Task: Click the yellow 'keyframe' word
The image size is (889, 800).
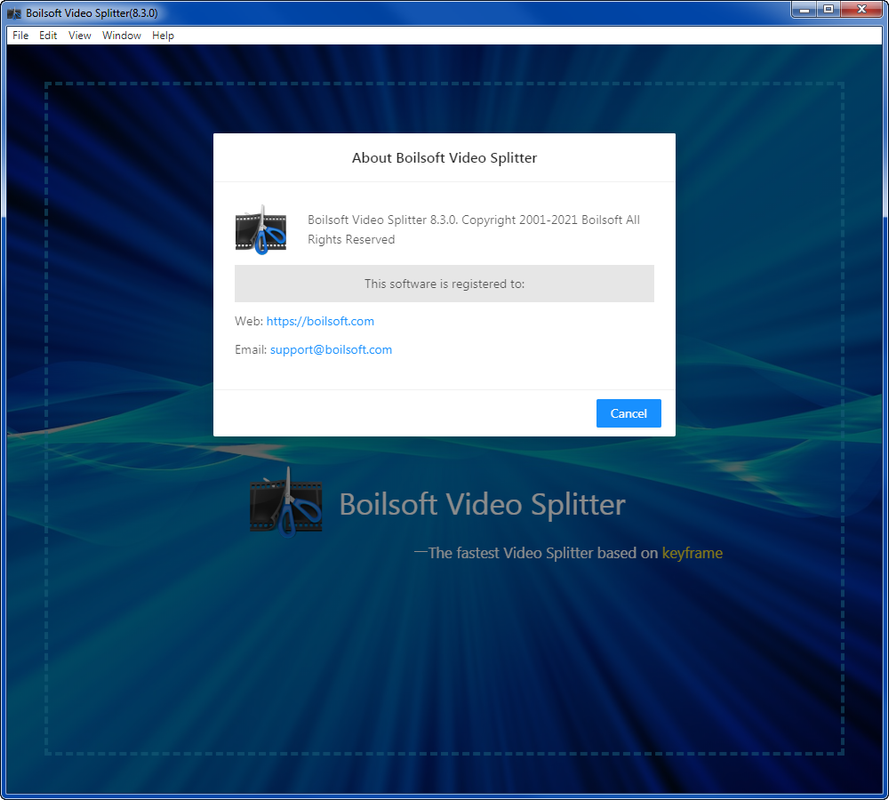Action: (x=692, y=553)
